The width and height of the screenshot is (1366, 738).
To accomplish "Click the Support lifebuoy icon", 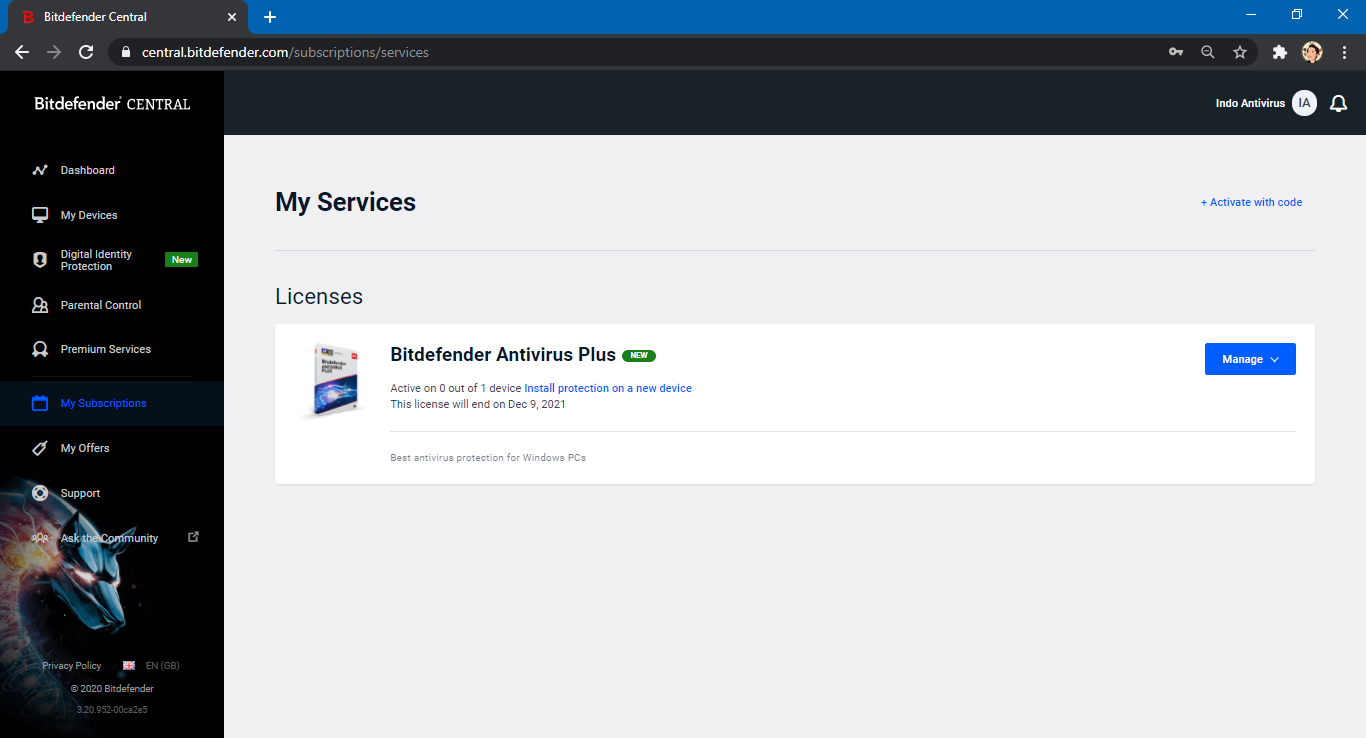I will (x=40, y=493).
